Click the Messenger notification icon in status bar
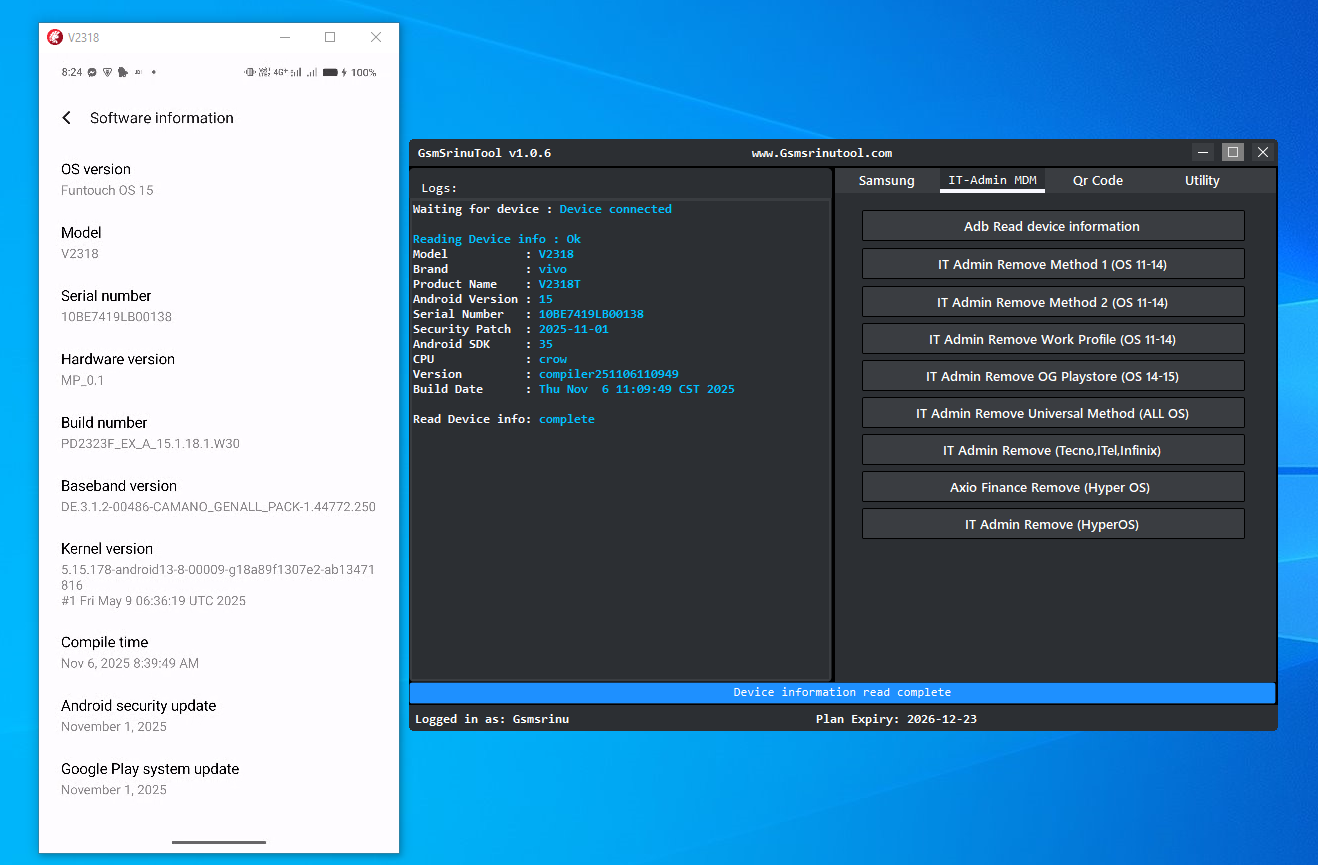This screenshot has height=865, width=1318. point(92,73)
